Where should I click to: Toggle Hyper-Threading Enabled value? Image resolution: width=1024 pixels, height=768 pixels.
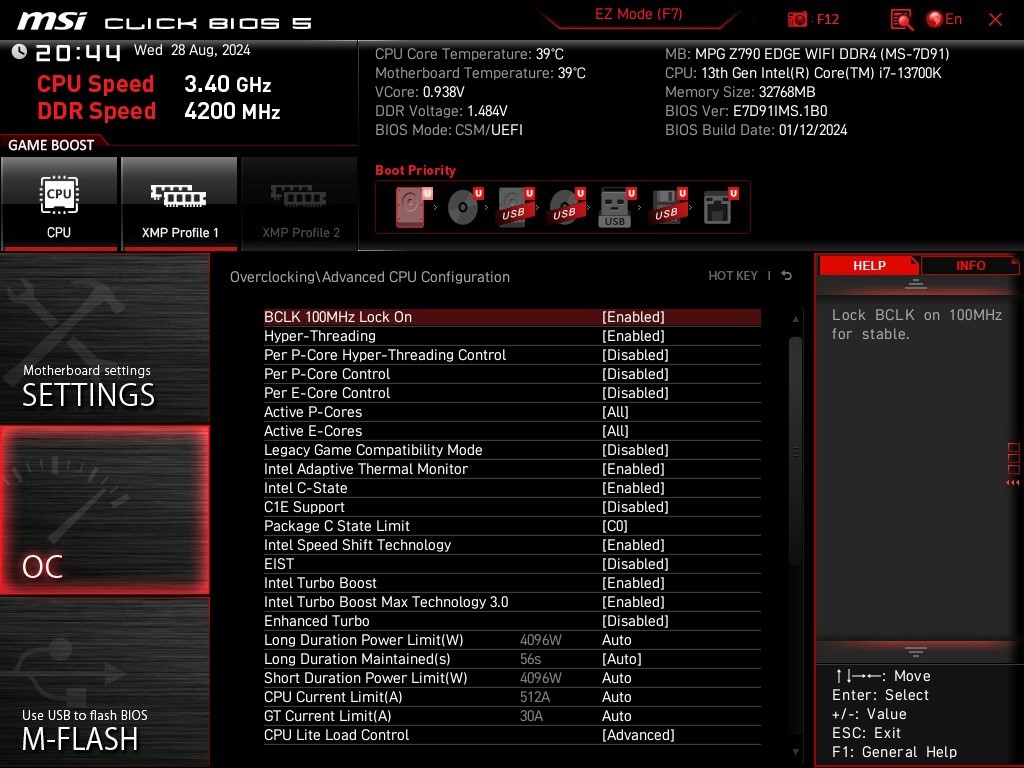click(x=633, y=336)
